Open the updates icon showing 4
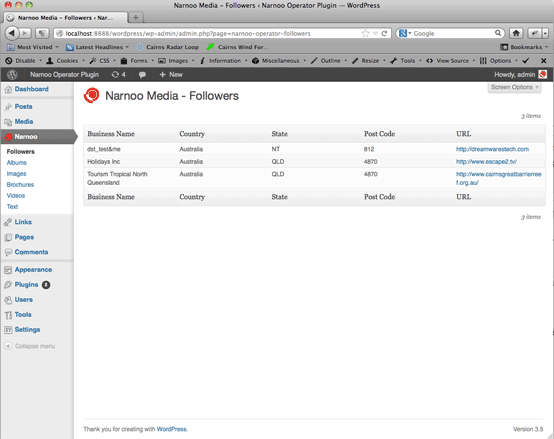This screenshot has height=439, width=554. pyautogui.click(x=118, y=75)
